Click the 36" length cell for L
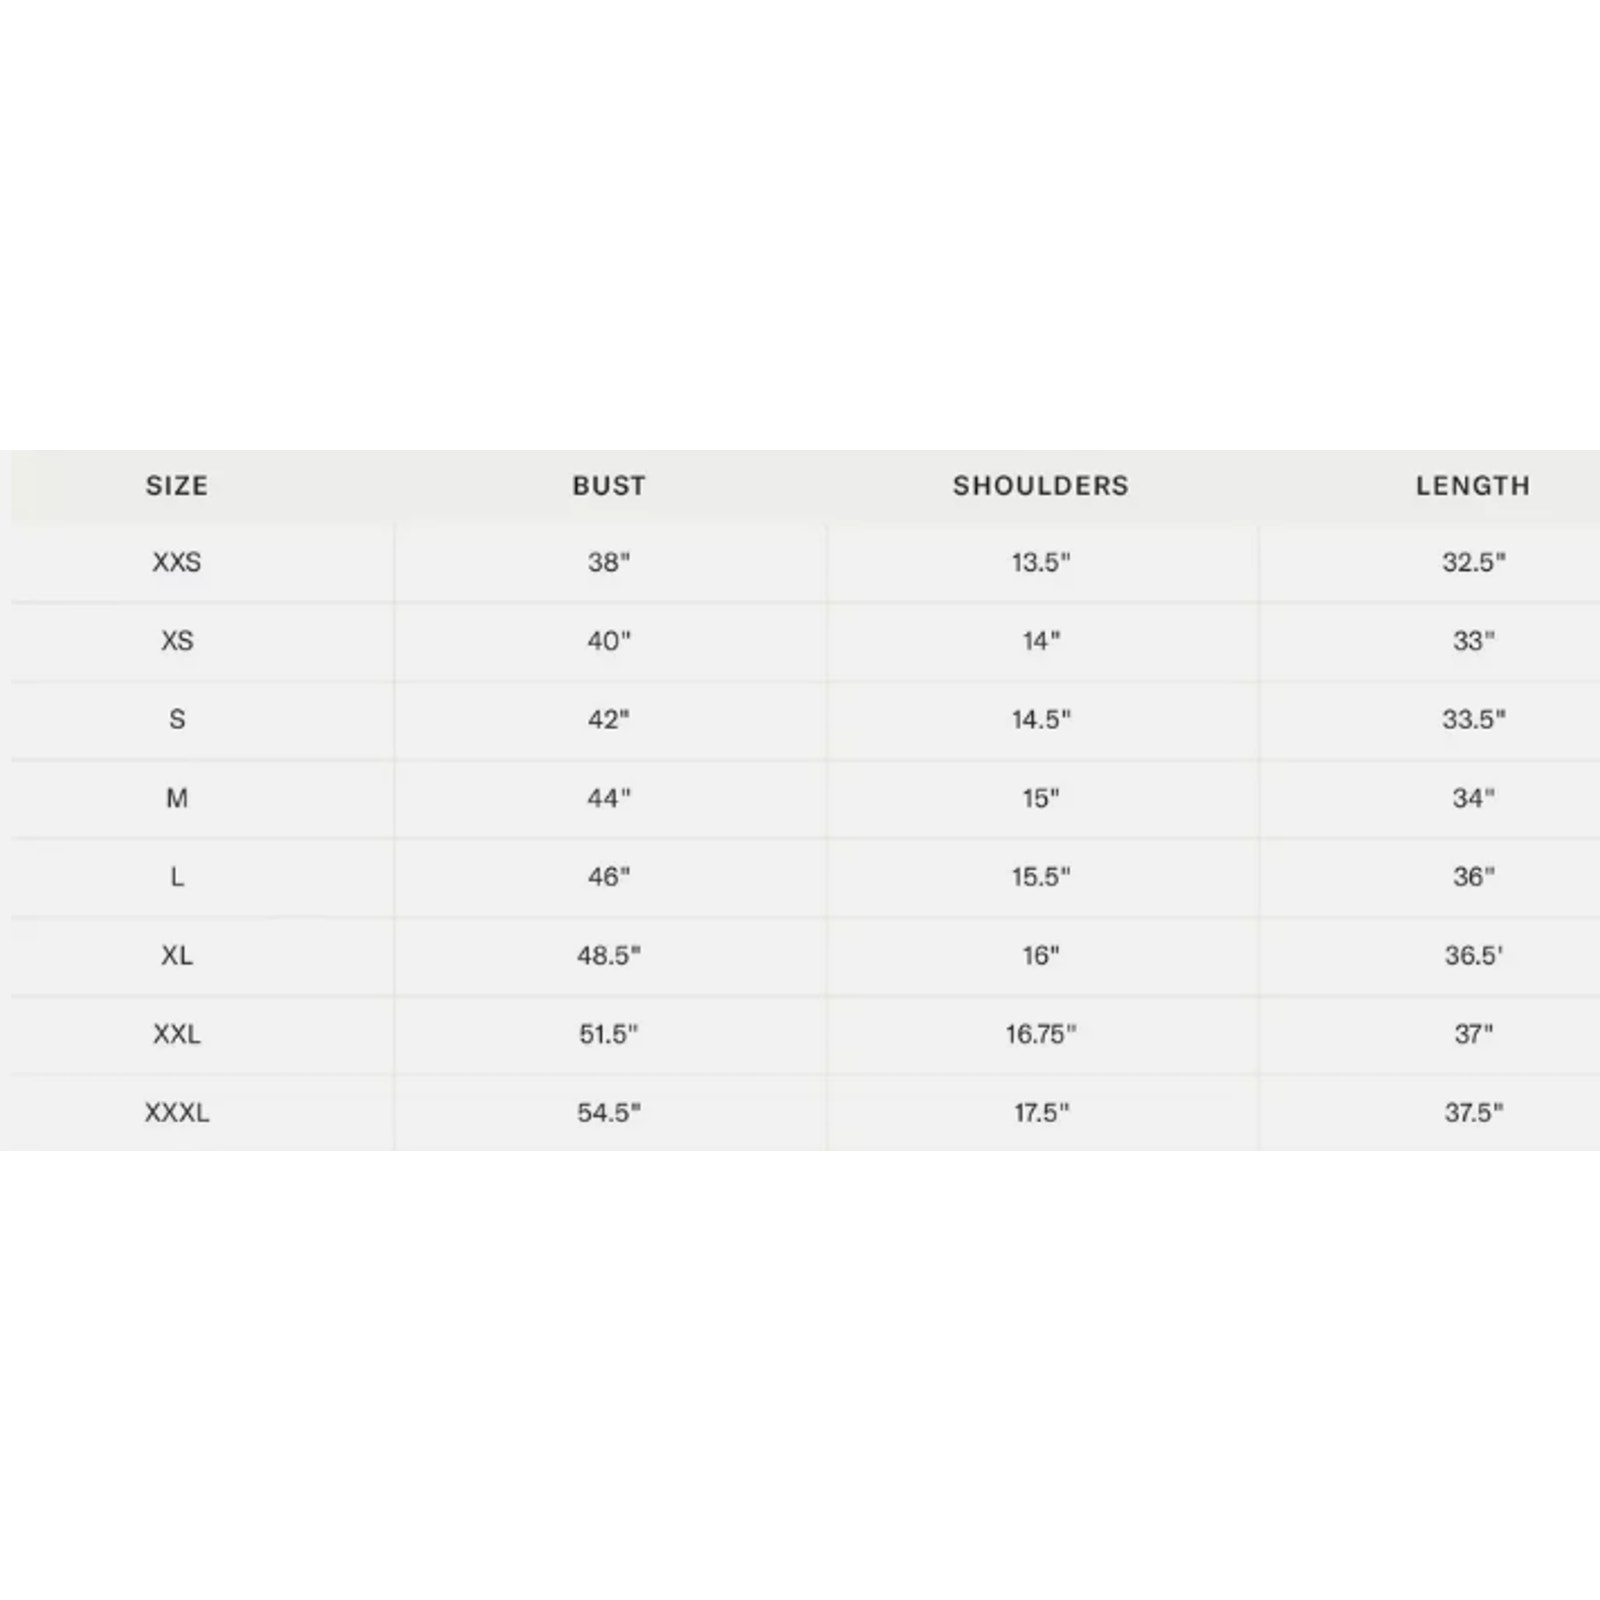1600x1600 pixels. [x=1473, y=877]
